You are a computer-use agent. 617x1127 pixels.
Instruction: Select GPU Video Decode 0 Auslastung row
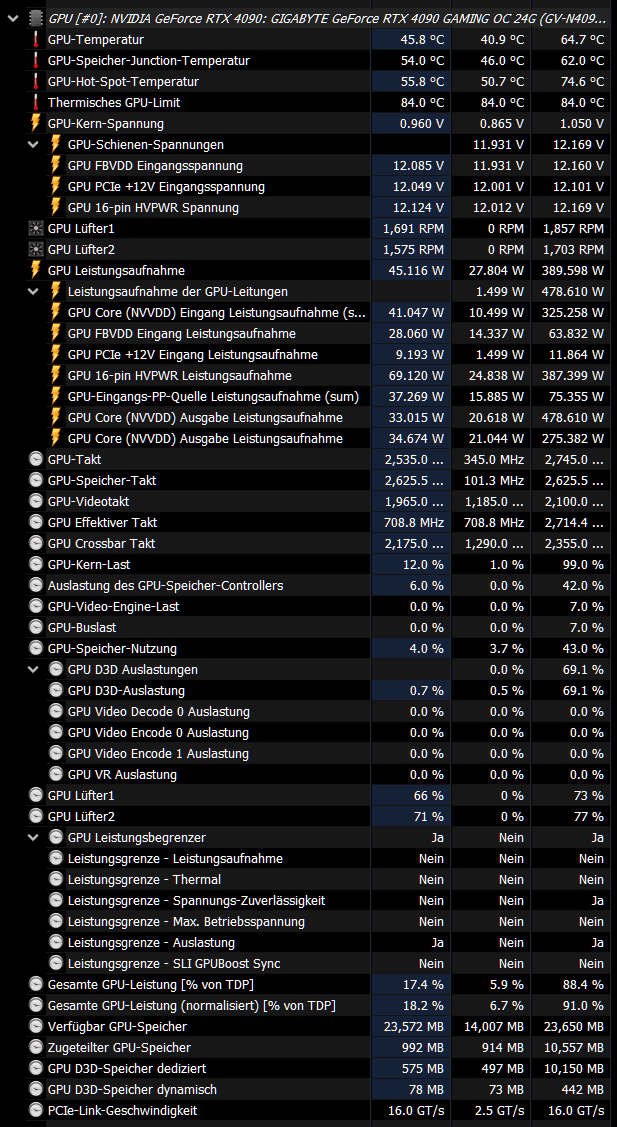click(x=159, y=712)
